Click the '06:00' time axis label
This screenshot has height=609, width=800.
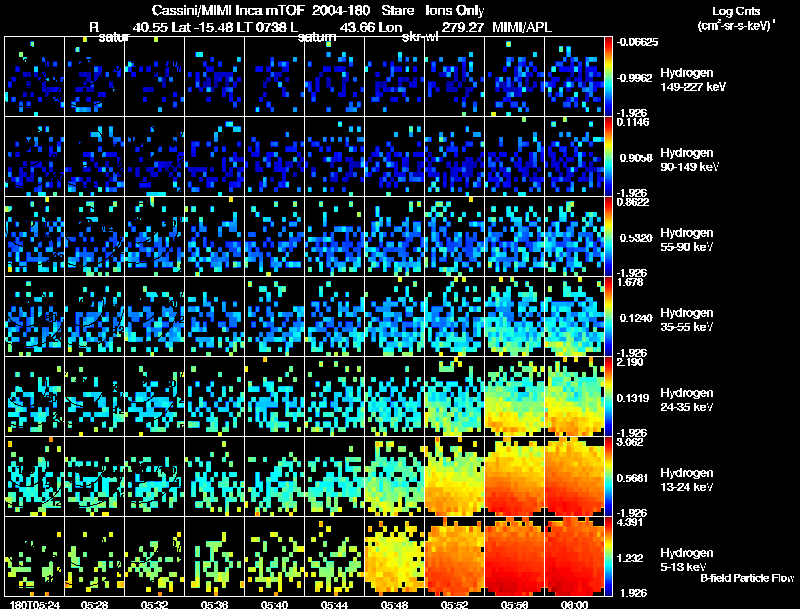pyautogui.click(x=574, y=604)
